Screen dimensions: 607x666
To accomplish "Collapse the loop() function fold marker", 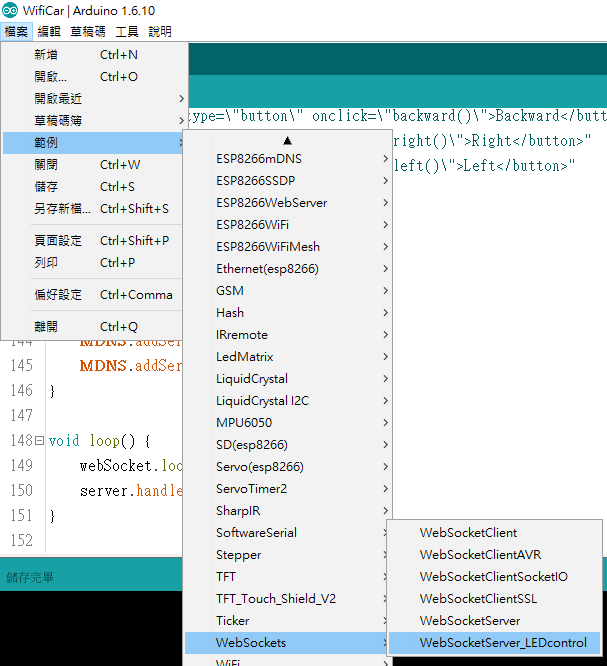I will 40,440.
